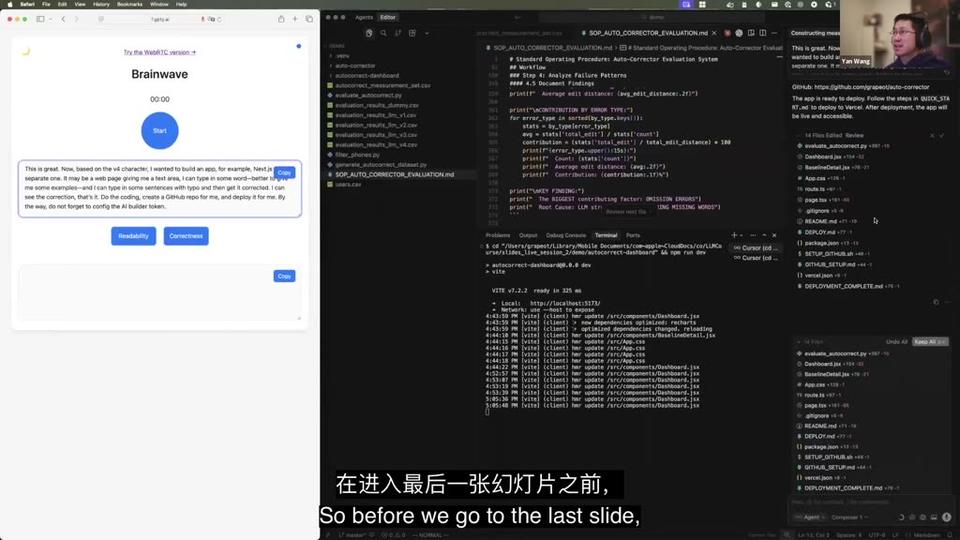Image resolution: width=960 pixels, height=540 pixels.
Task: Open the Apple menu
Action: coord(9,4)
